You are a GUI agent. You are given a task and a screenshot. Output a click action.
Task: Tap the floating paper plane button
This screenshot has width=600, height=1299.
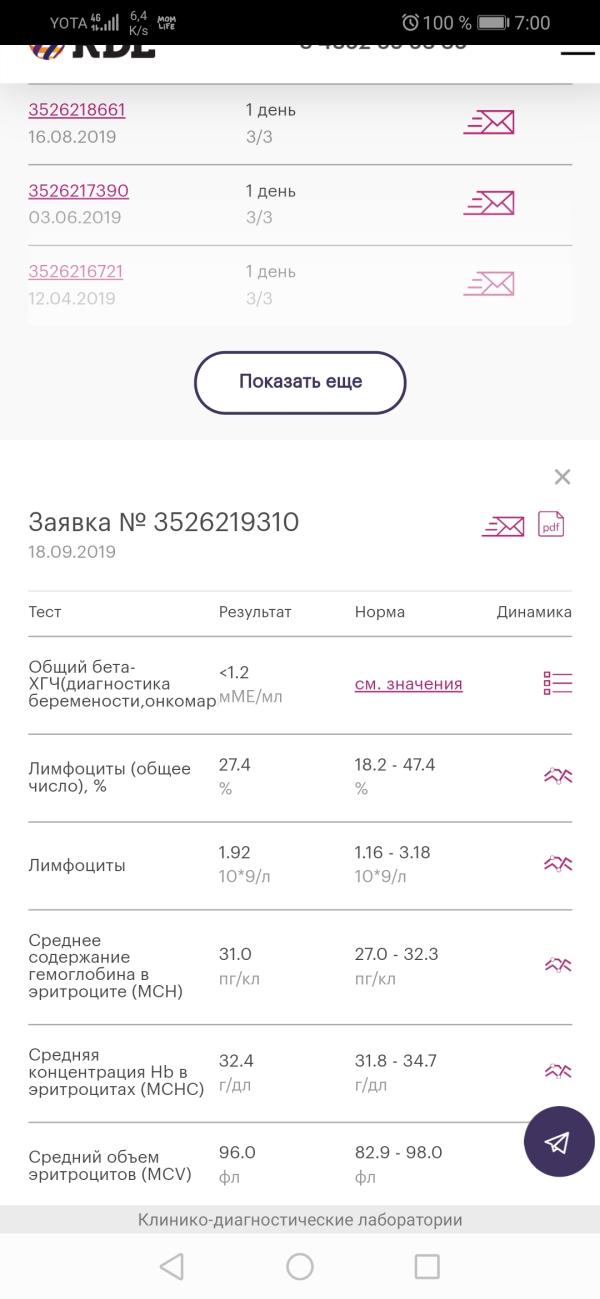[x=559, y=1142]
